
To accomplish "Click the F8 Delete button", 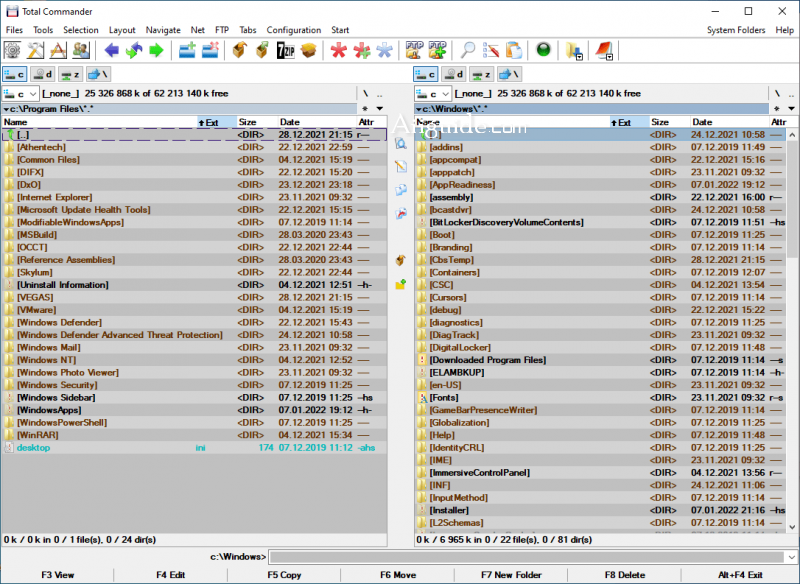I will coord(625,575).
